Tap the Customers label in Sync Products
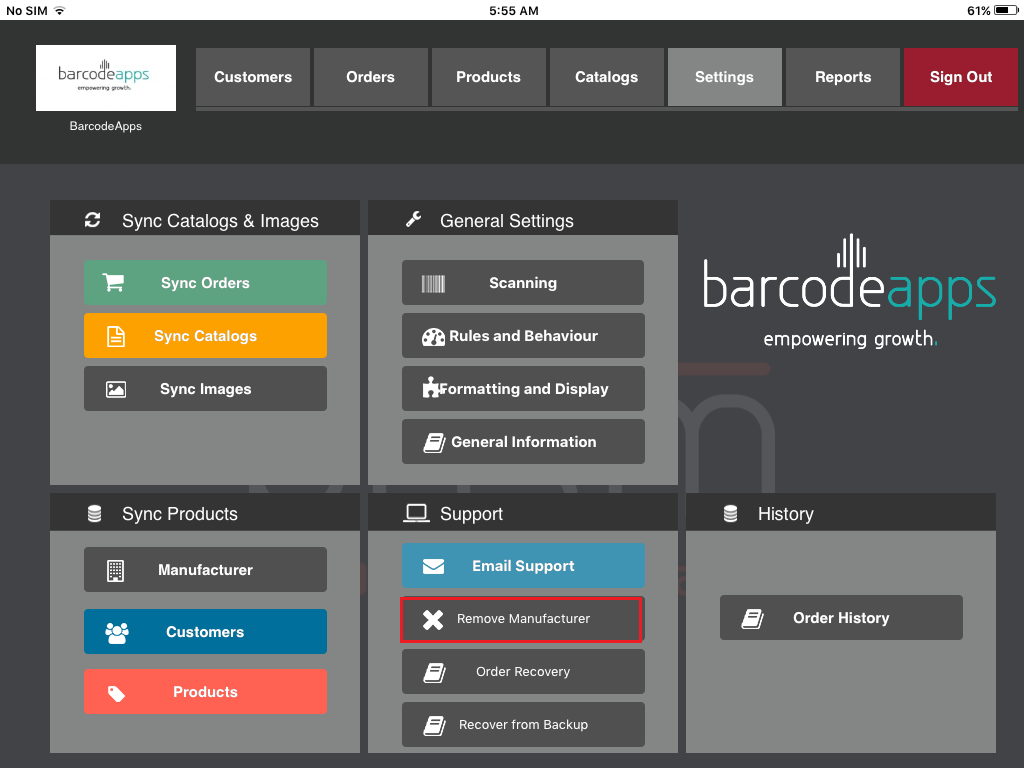1024x768 pixels. (205, 632)
